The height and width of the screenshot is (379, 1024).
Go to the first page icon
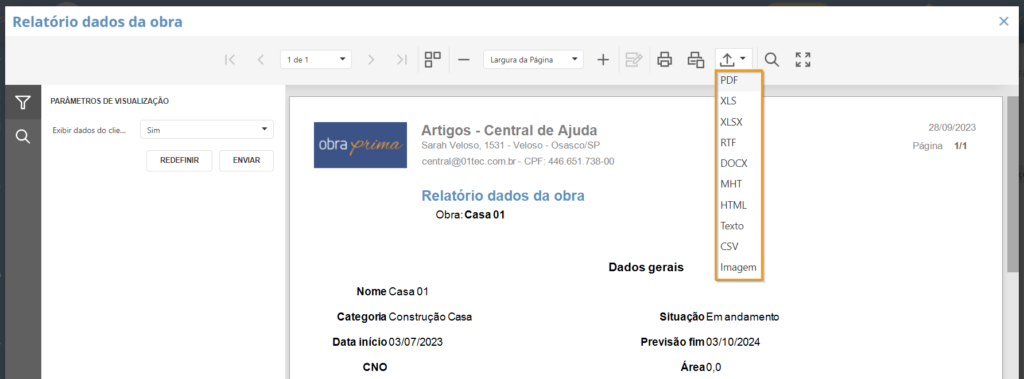click(229, 59)
